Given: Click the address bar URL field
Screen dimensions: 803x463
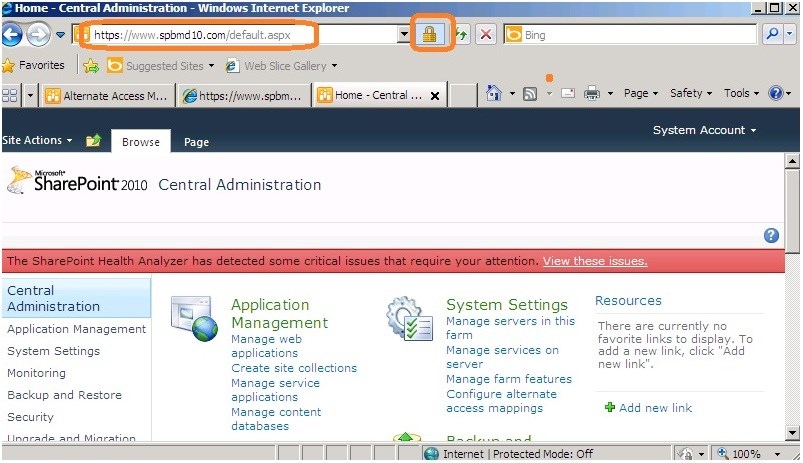Looking at the screenshot, I should tap(237, 35).
